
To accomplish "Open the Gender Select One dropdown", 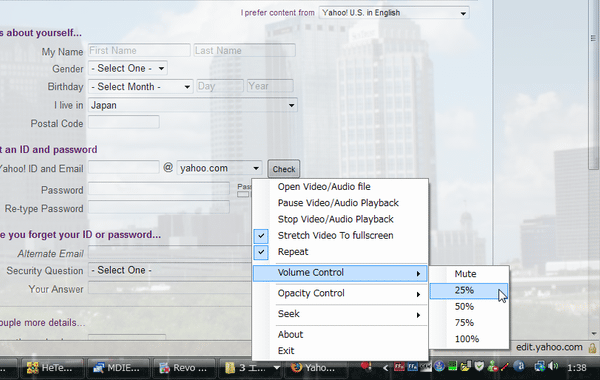I will 128,68.
